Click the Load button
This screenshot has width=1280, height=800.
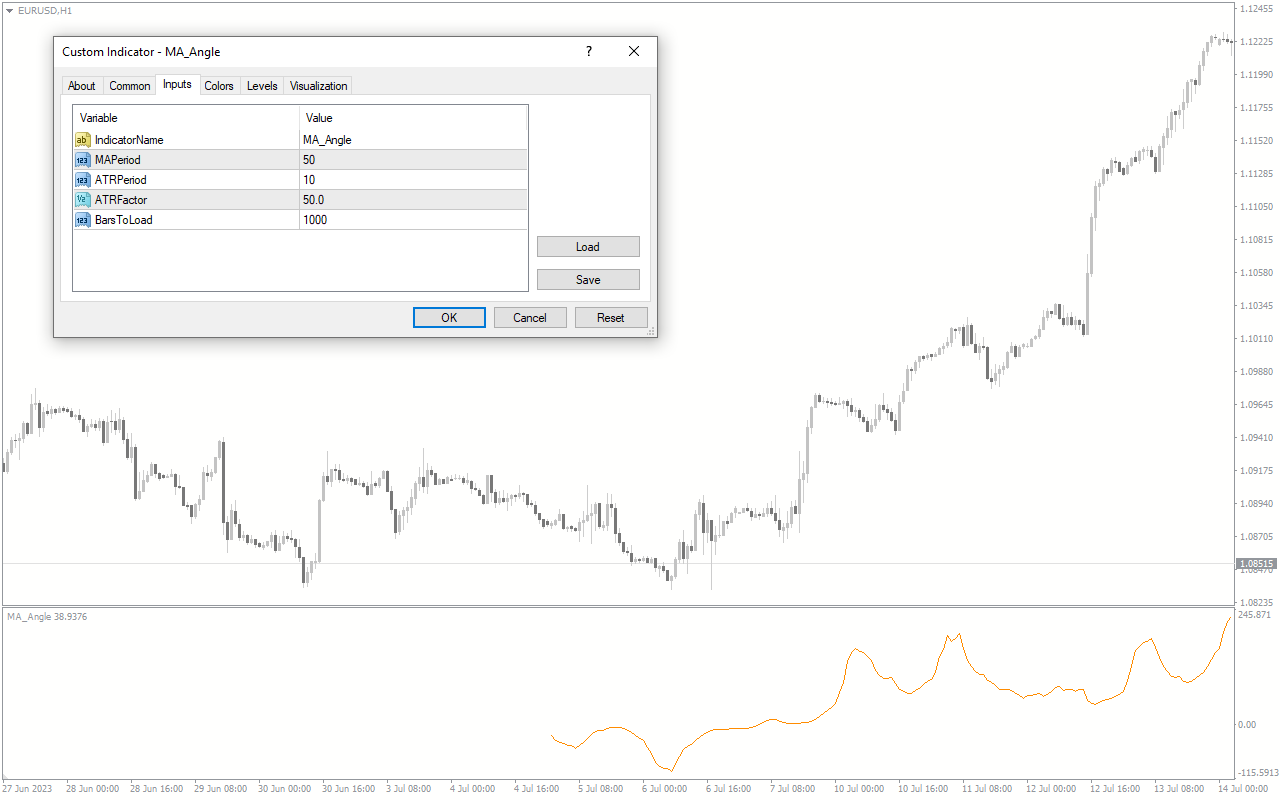tap(588, 247)
